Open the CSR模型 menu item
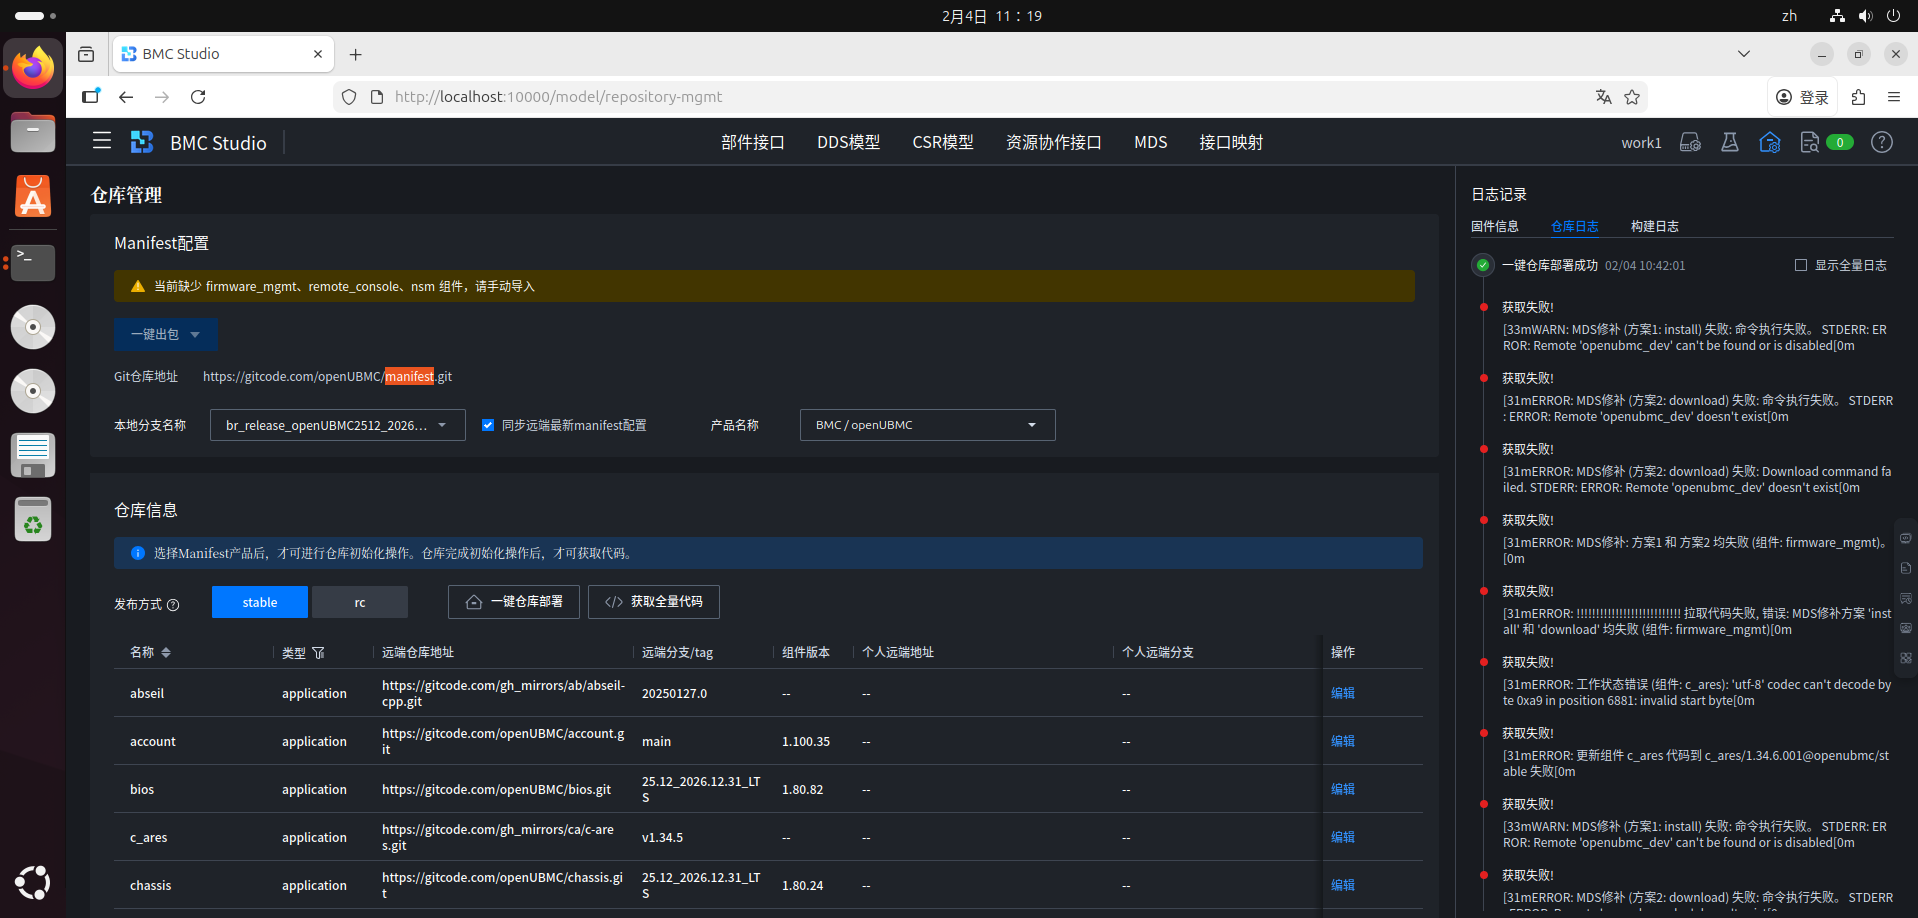 coord(942,143)
